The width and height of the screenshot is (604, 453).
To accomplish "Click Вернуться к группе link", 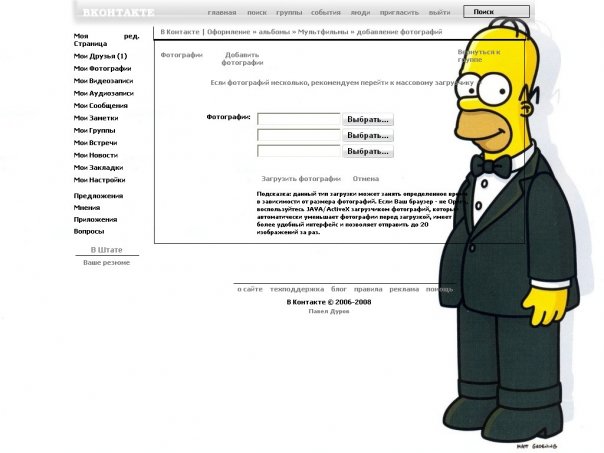I will click(x=479, y=55).
